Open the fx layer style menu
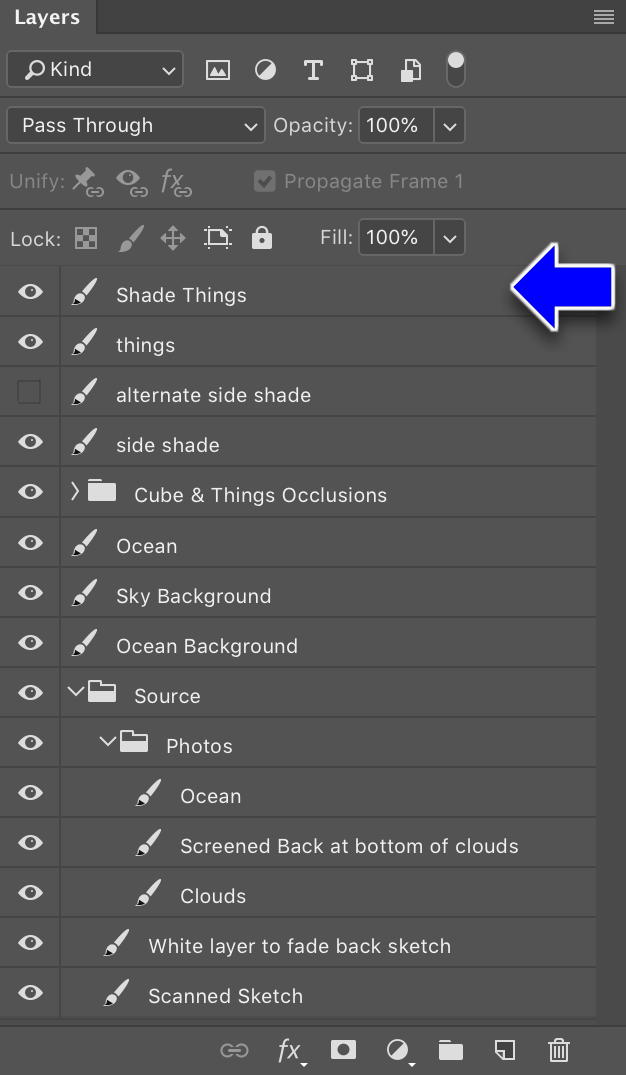The image size is (626, 1075). pyautogui.click(x=291, y=1050)
